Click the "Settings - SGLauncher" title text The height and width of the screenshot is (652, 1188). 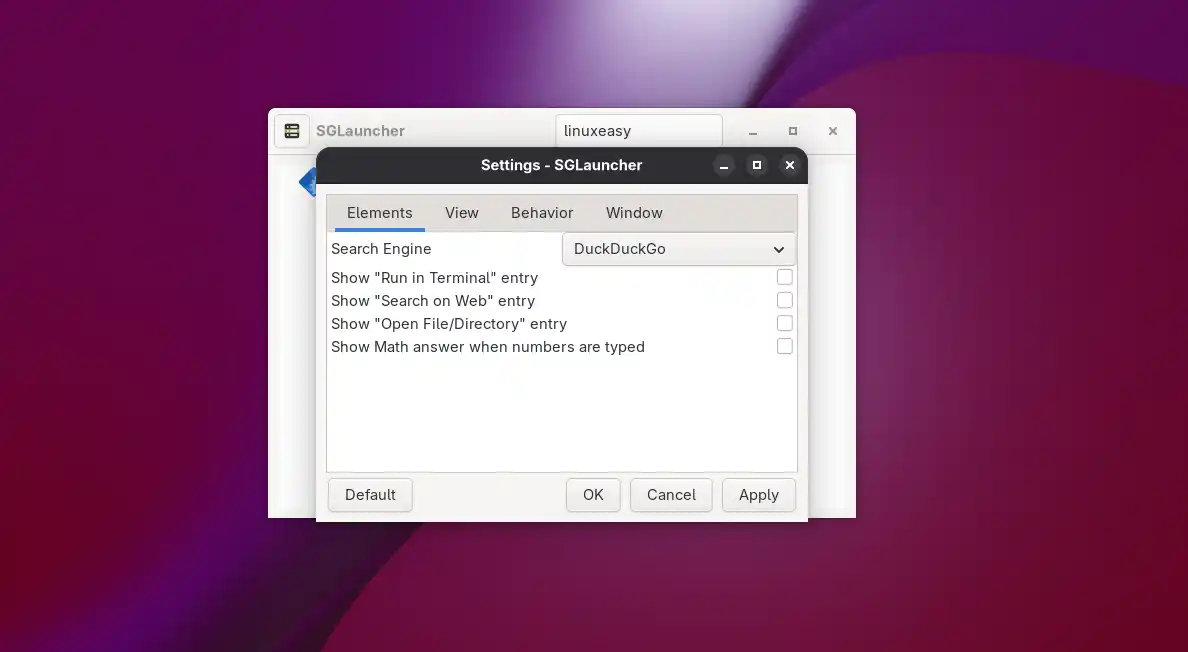(561, 165)
